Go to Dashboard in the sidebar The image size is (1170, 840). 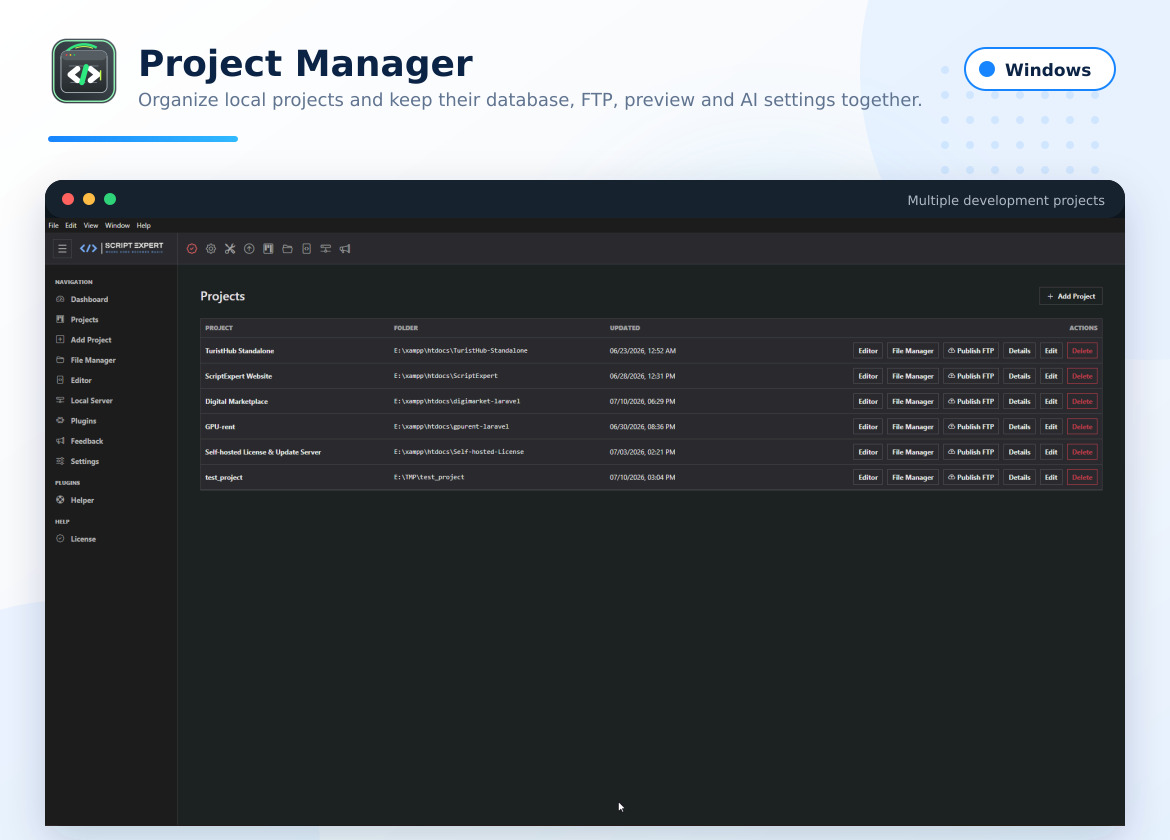90,299
